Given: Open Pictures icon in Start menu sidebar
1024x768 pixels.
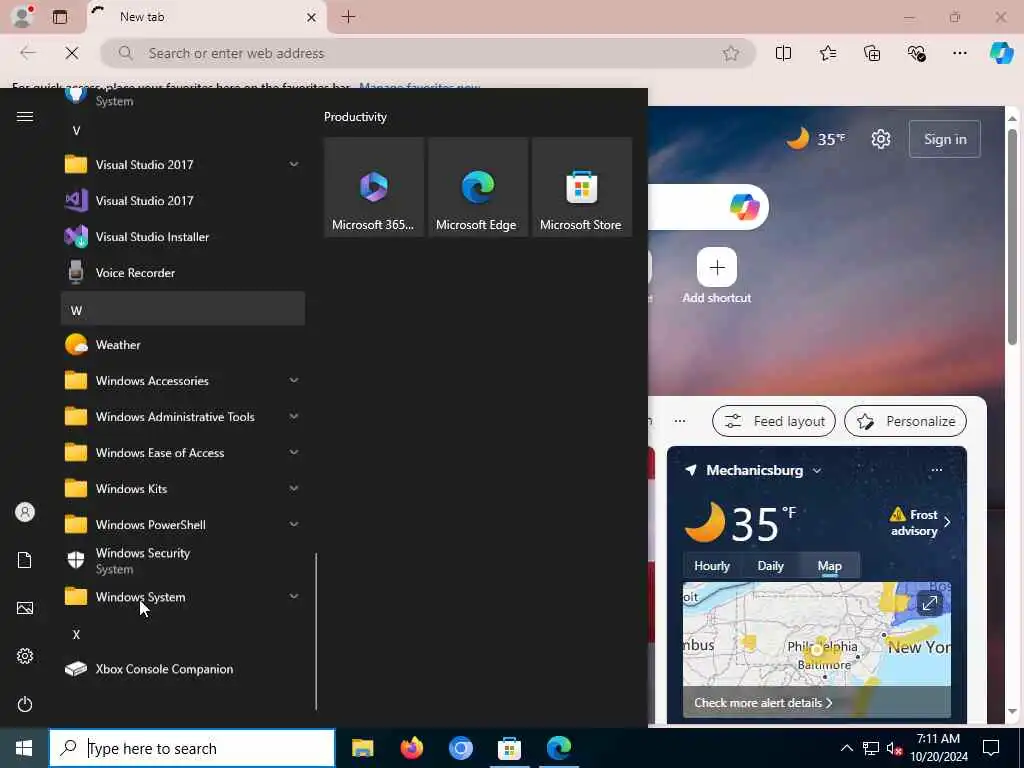Looking at the screenshot, I should [x=25, y=608].
